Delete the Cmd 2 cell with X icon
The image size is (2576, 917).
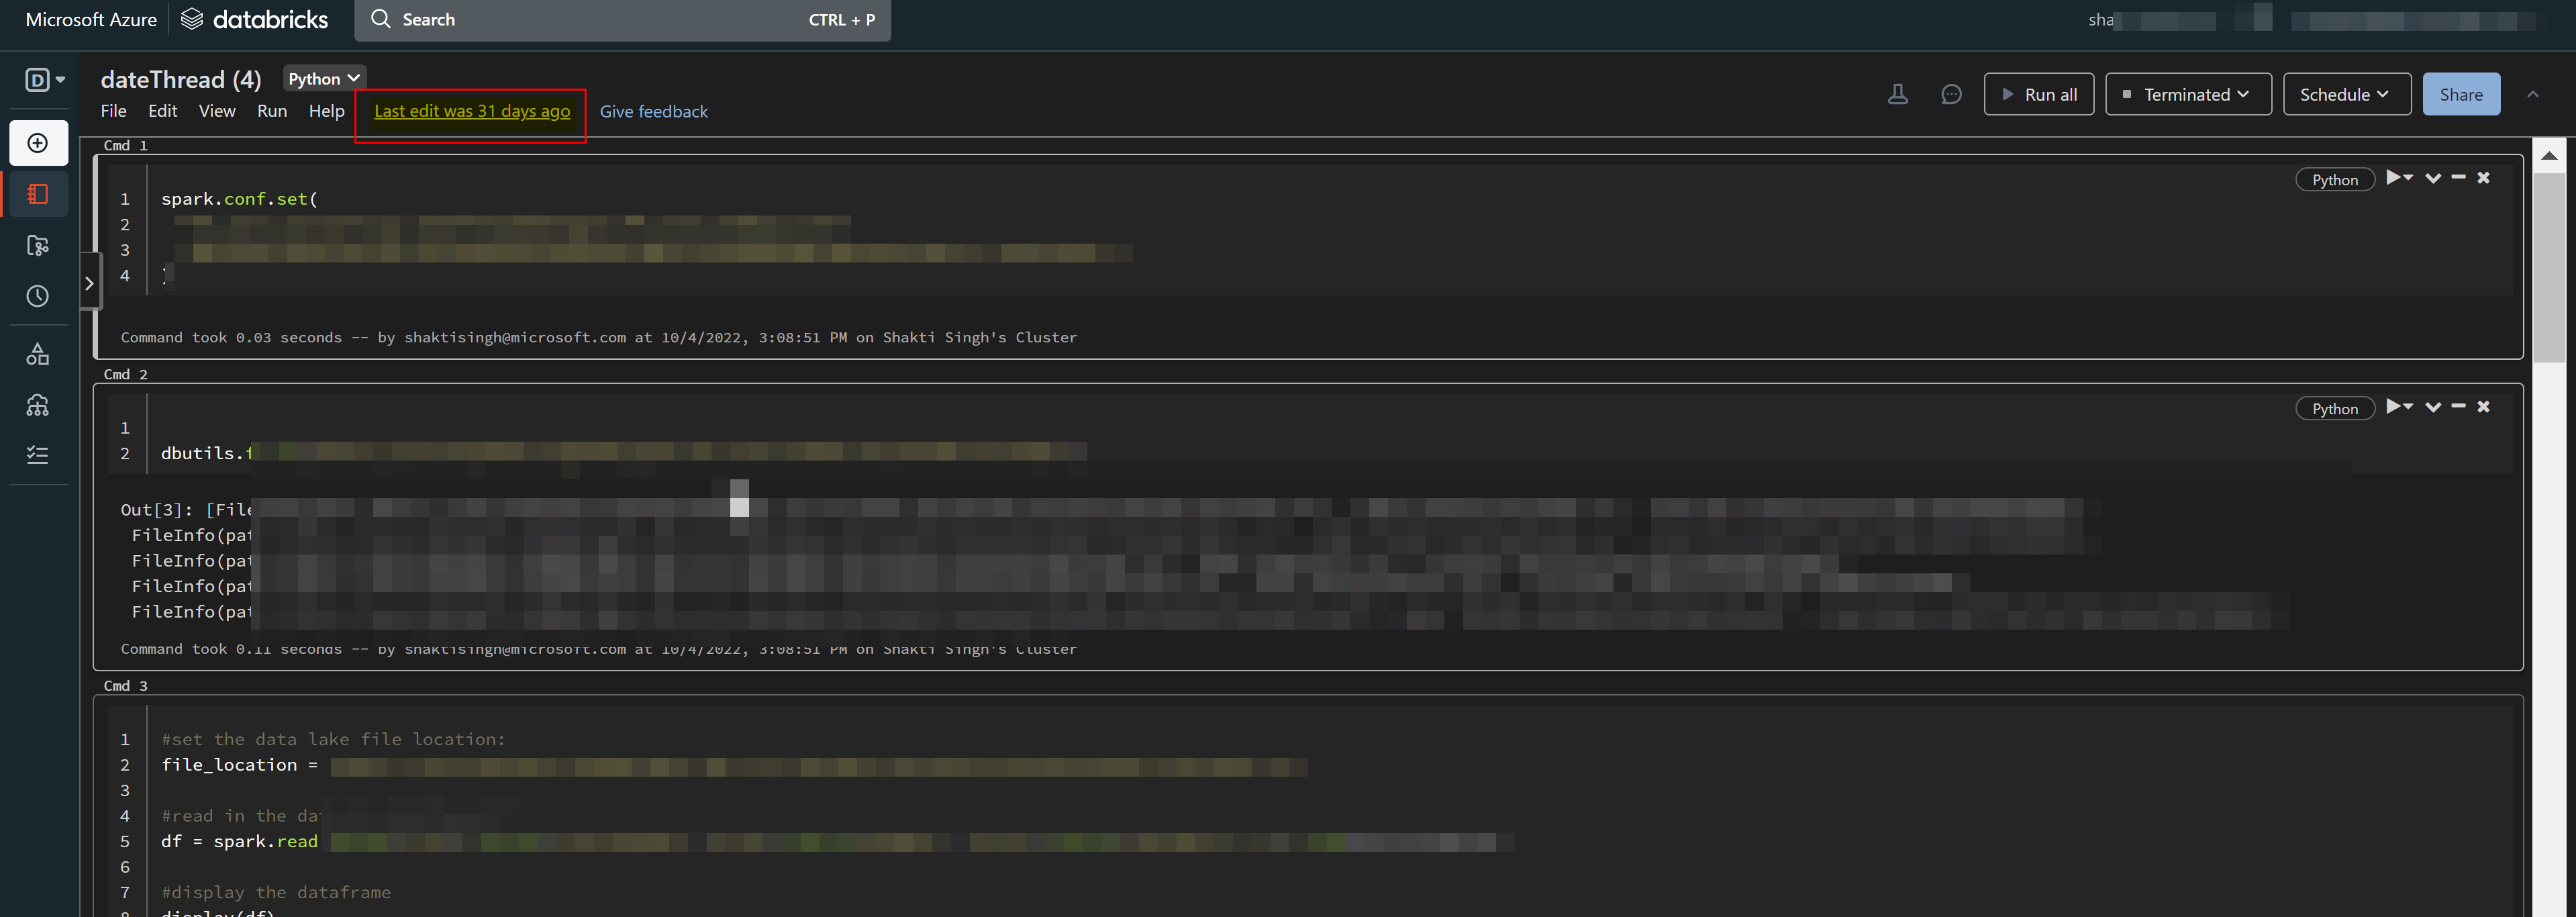2483,406
